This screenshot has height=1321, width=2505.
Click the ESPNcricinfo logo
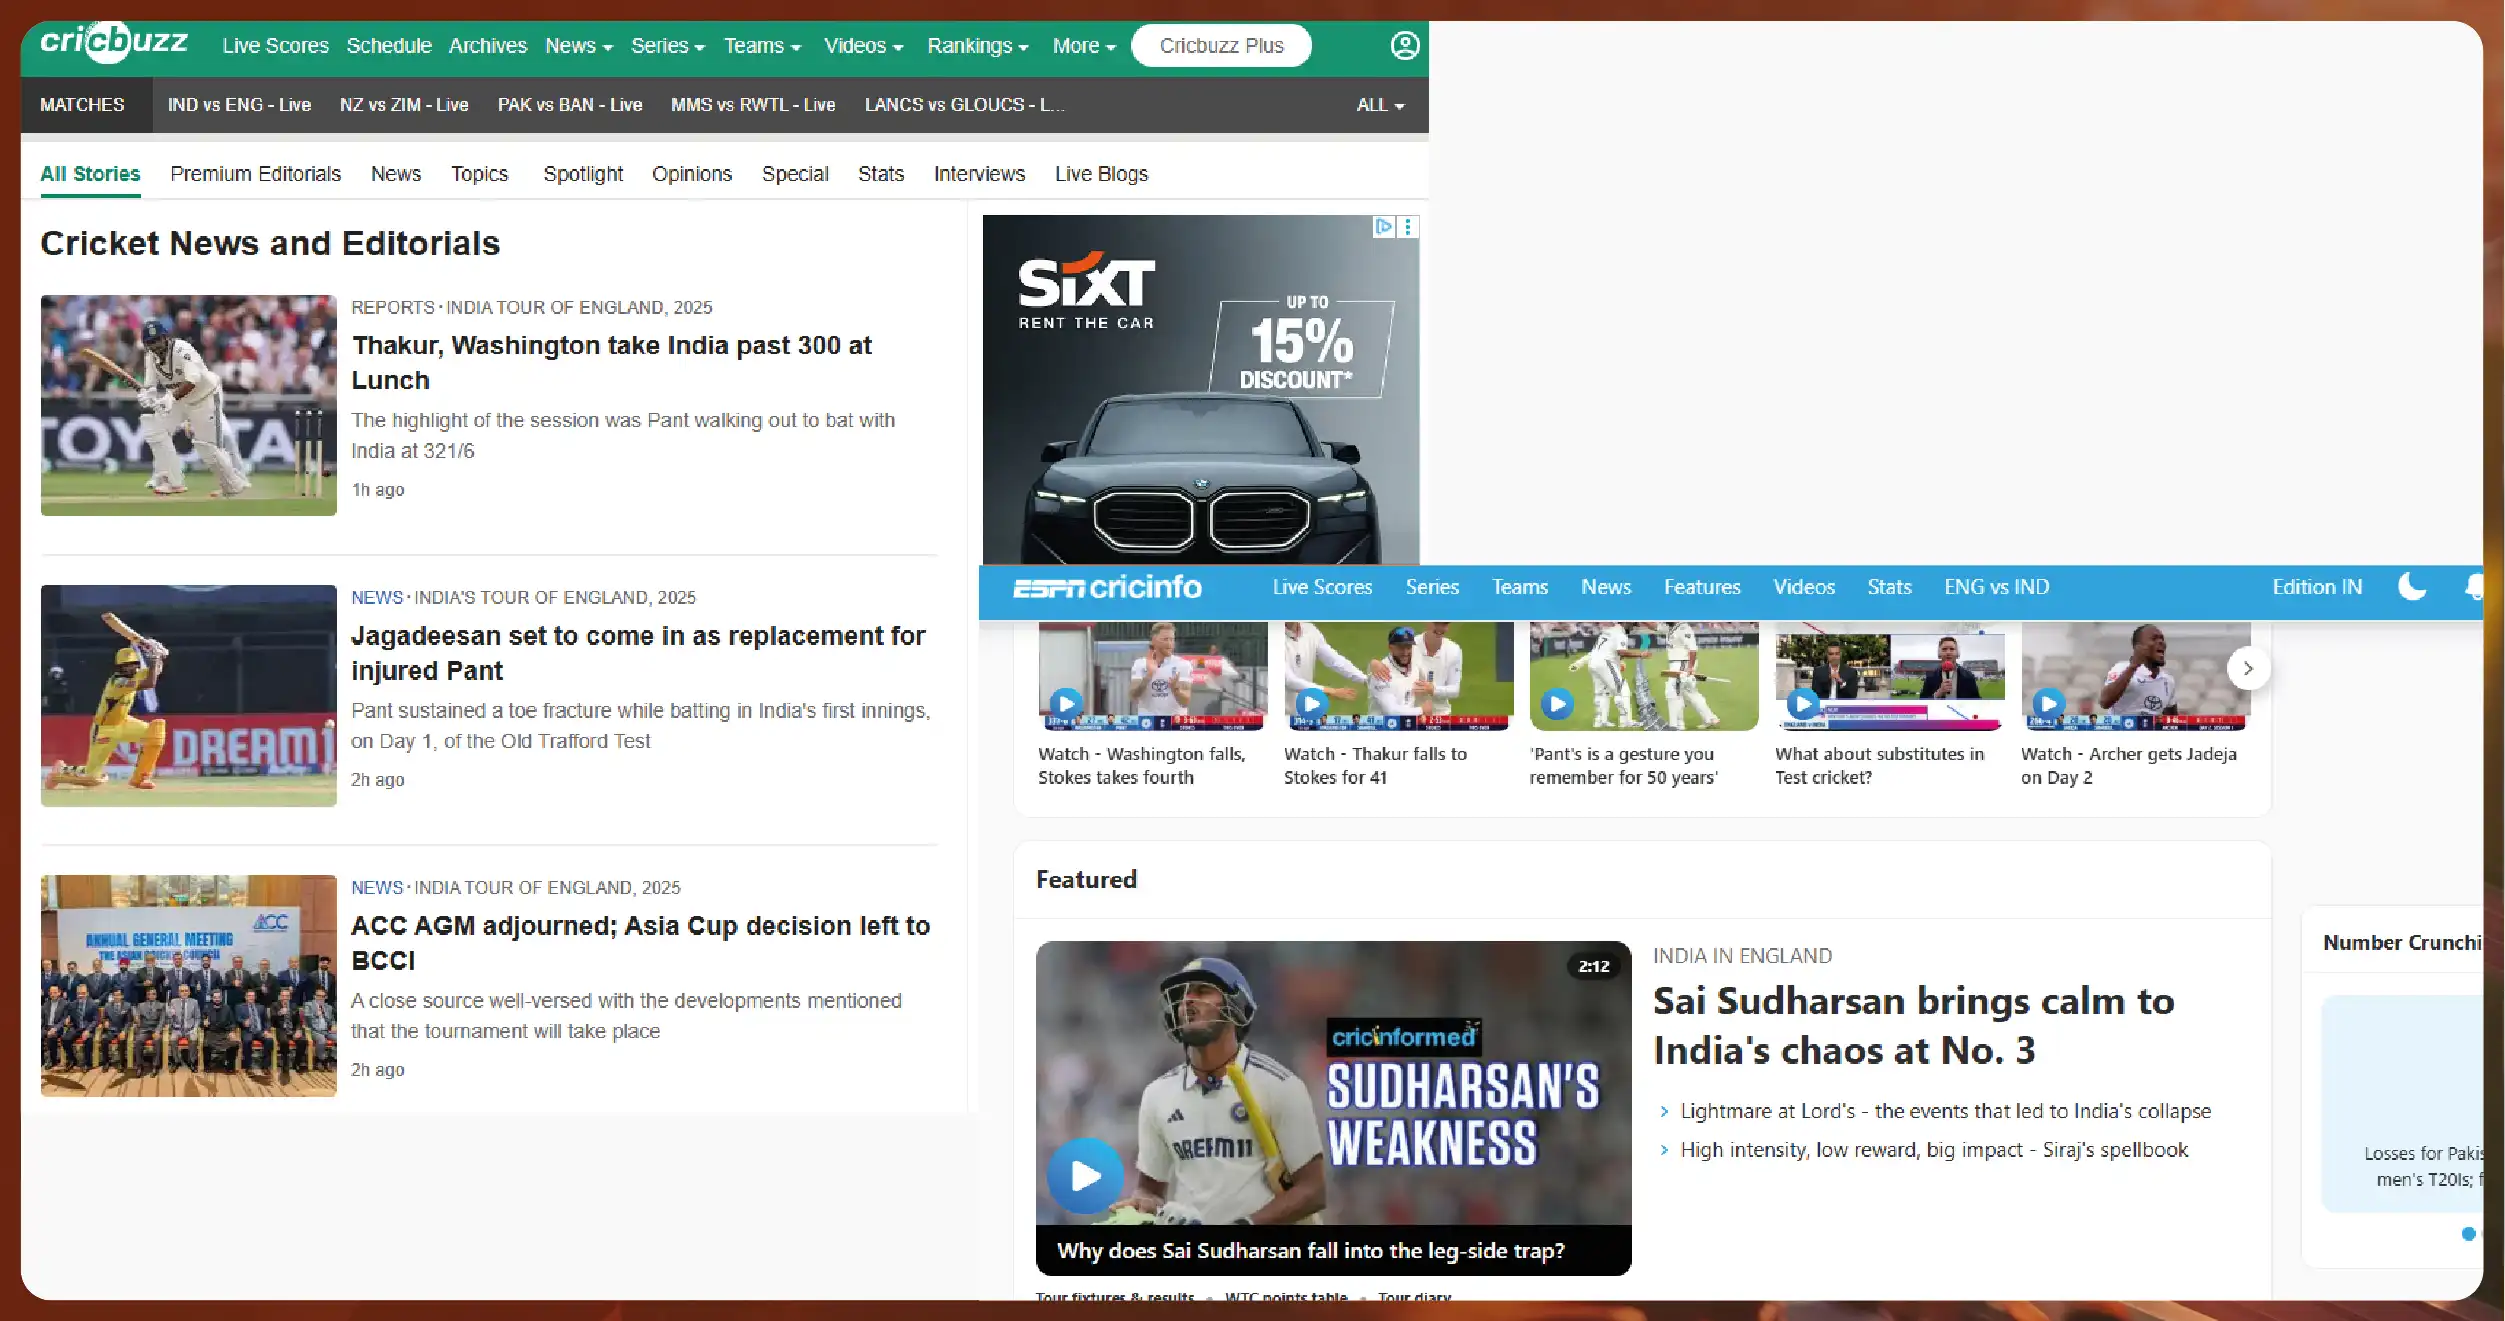(x=1107, y=587)
